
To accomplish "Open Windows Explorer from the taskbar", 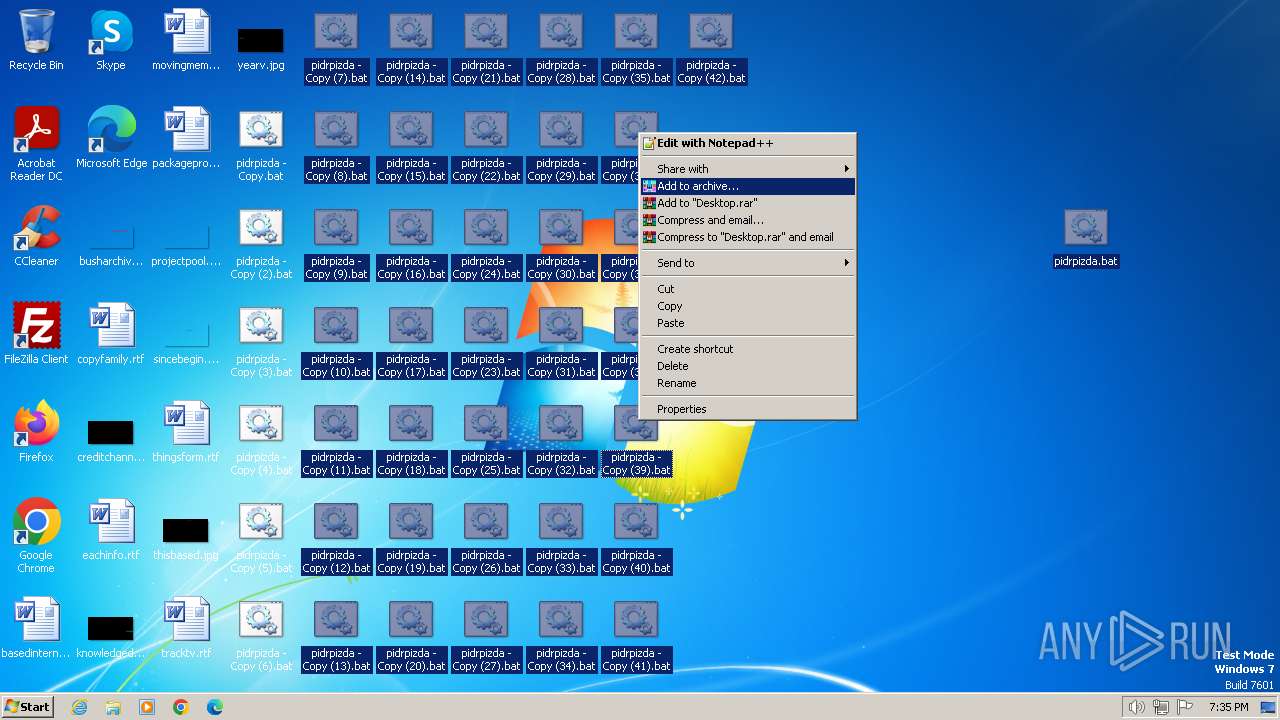I will [x=113, y=707].
